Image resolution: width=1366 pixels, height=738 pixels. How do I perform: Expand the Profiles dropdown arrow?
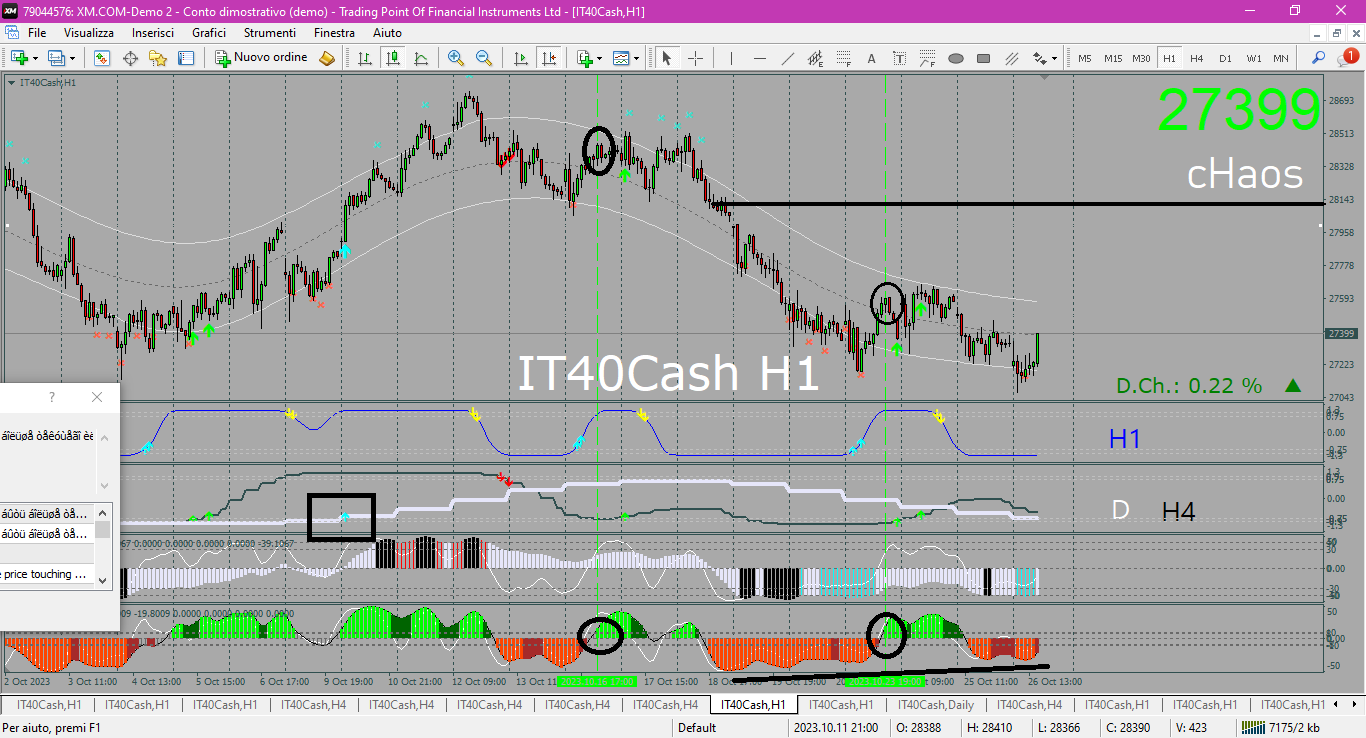(x=72, y=58)
